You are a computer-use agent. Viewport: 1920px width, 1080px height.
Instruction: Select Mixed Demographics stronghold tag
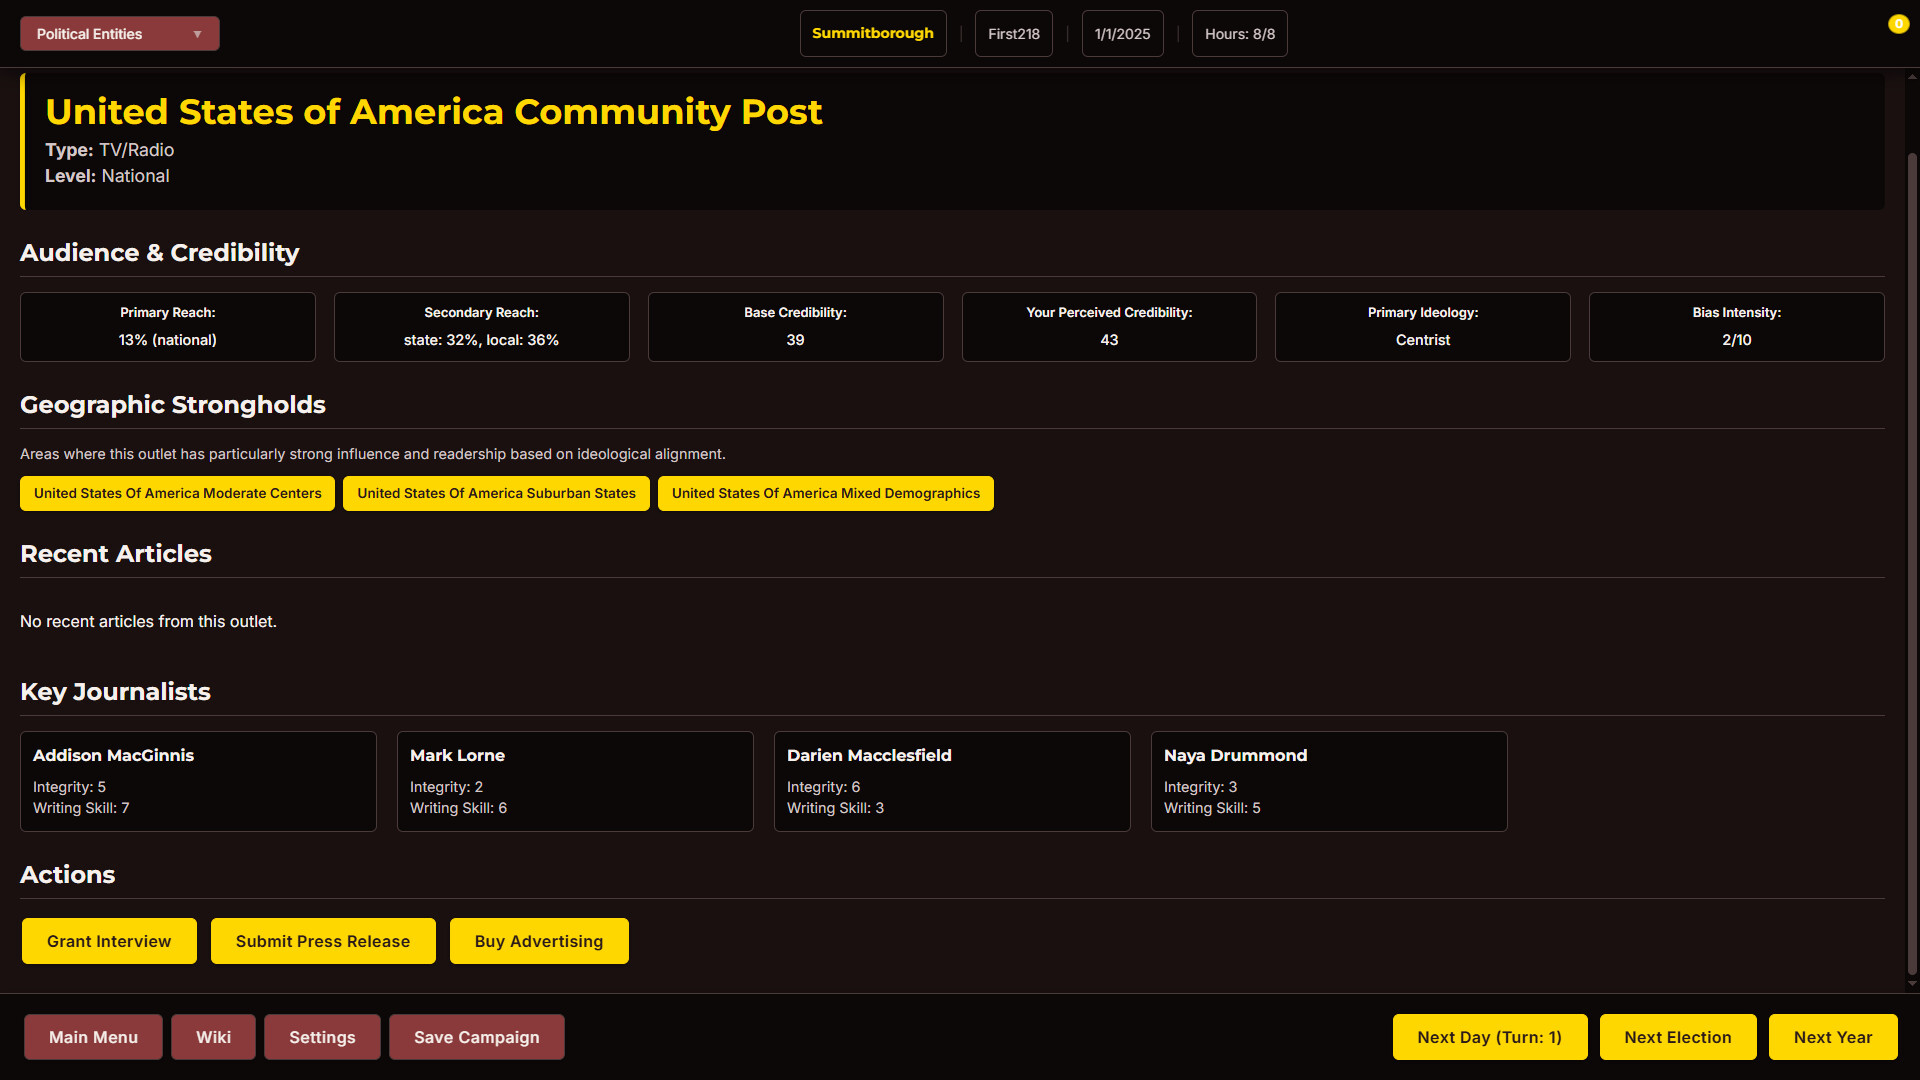click(825, 493)
